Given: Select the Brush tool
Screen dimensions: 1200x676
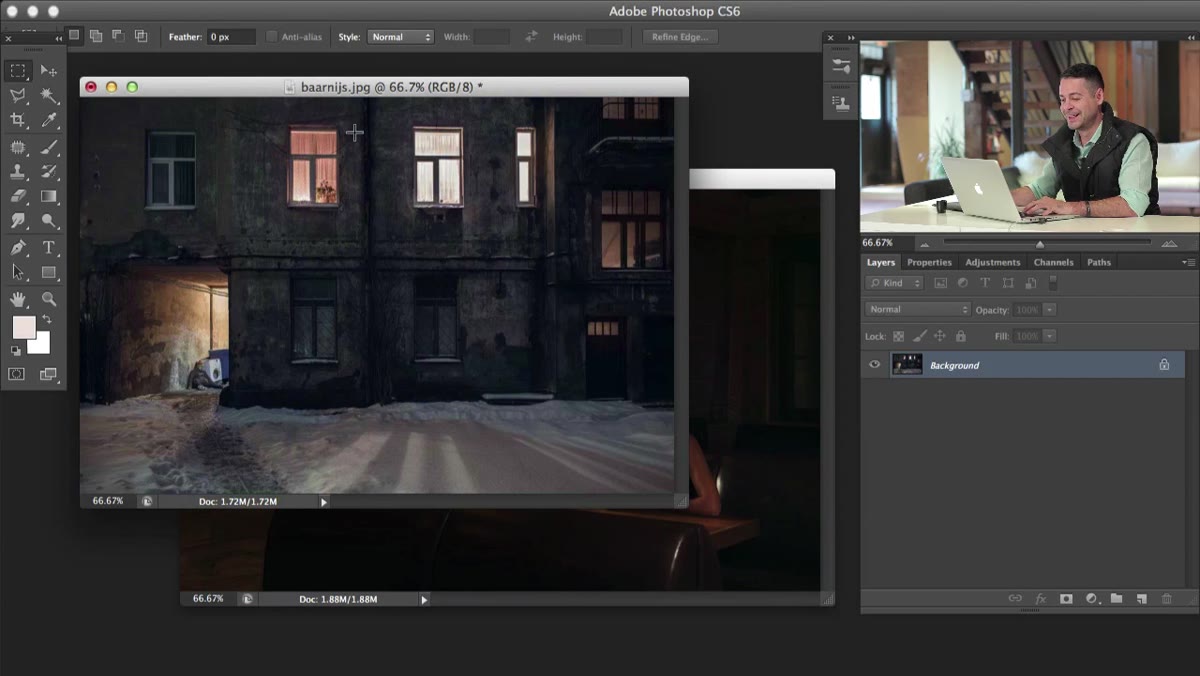Looking at the screenshot, I should [x=48, y=147].
